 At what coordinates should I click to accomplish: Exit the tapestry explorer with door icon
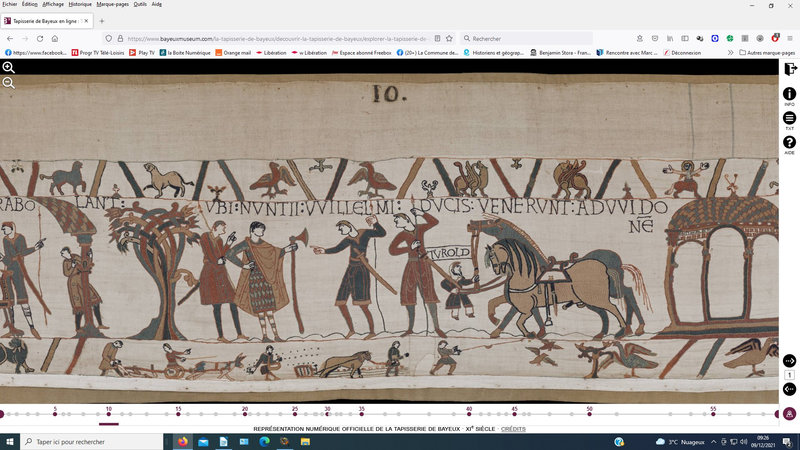pos(790,69)
